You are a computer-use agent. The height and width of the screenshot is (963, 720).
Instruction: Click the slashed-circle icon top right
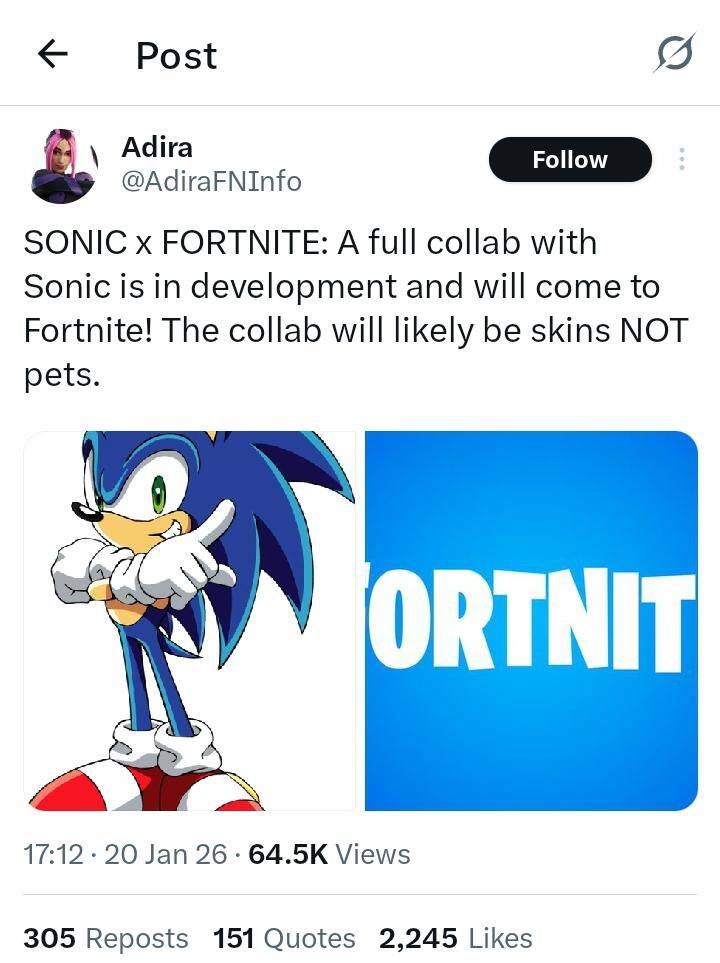click(x=675, y=55)
